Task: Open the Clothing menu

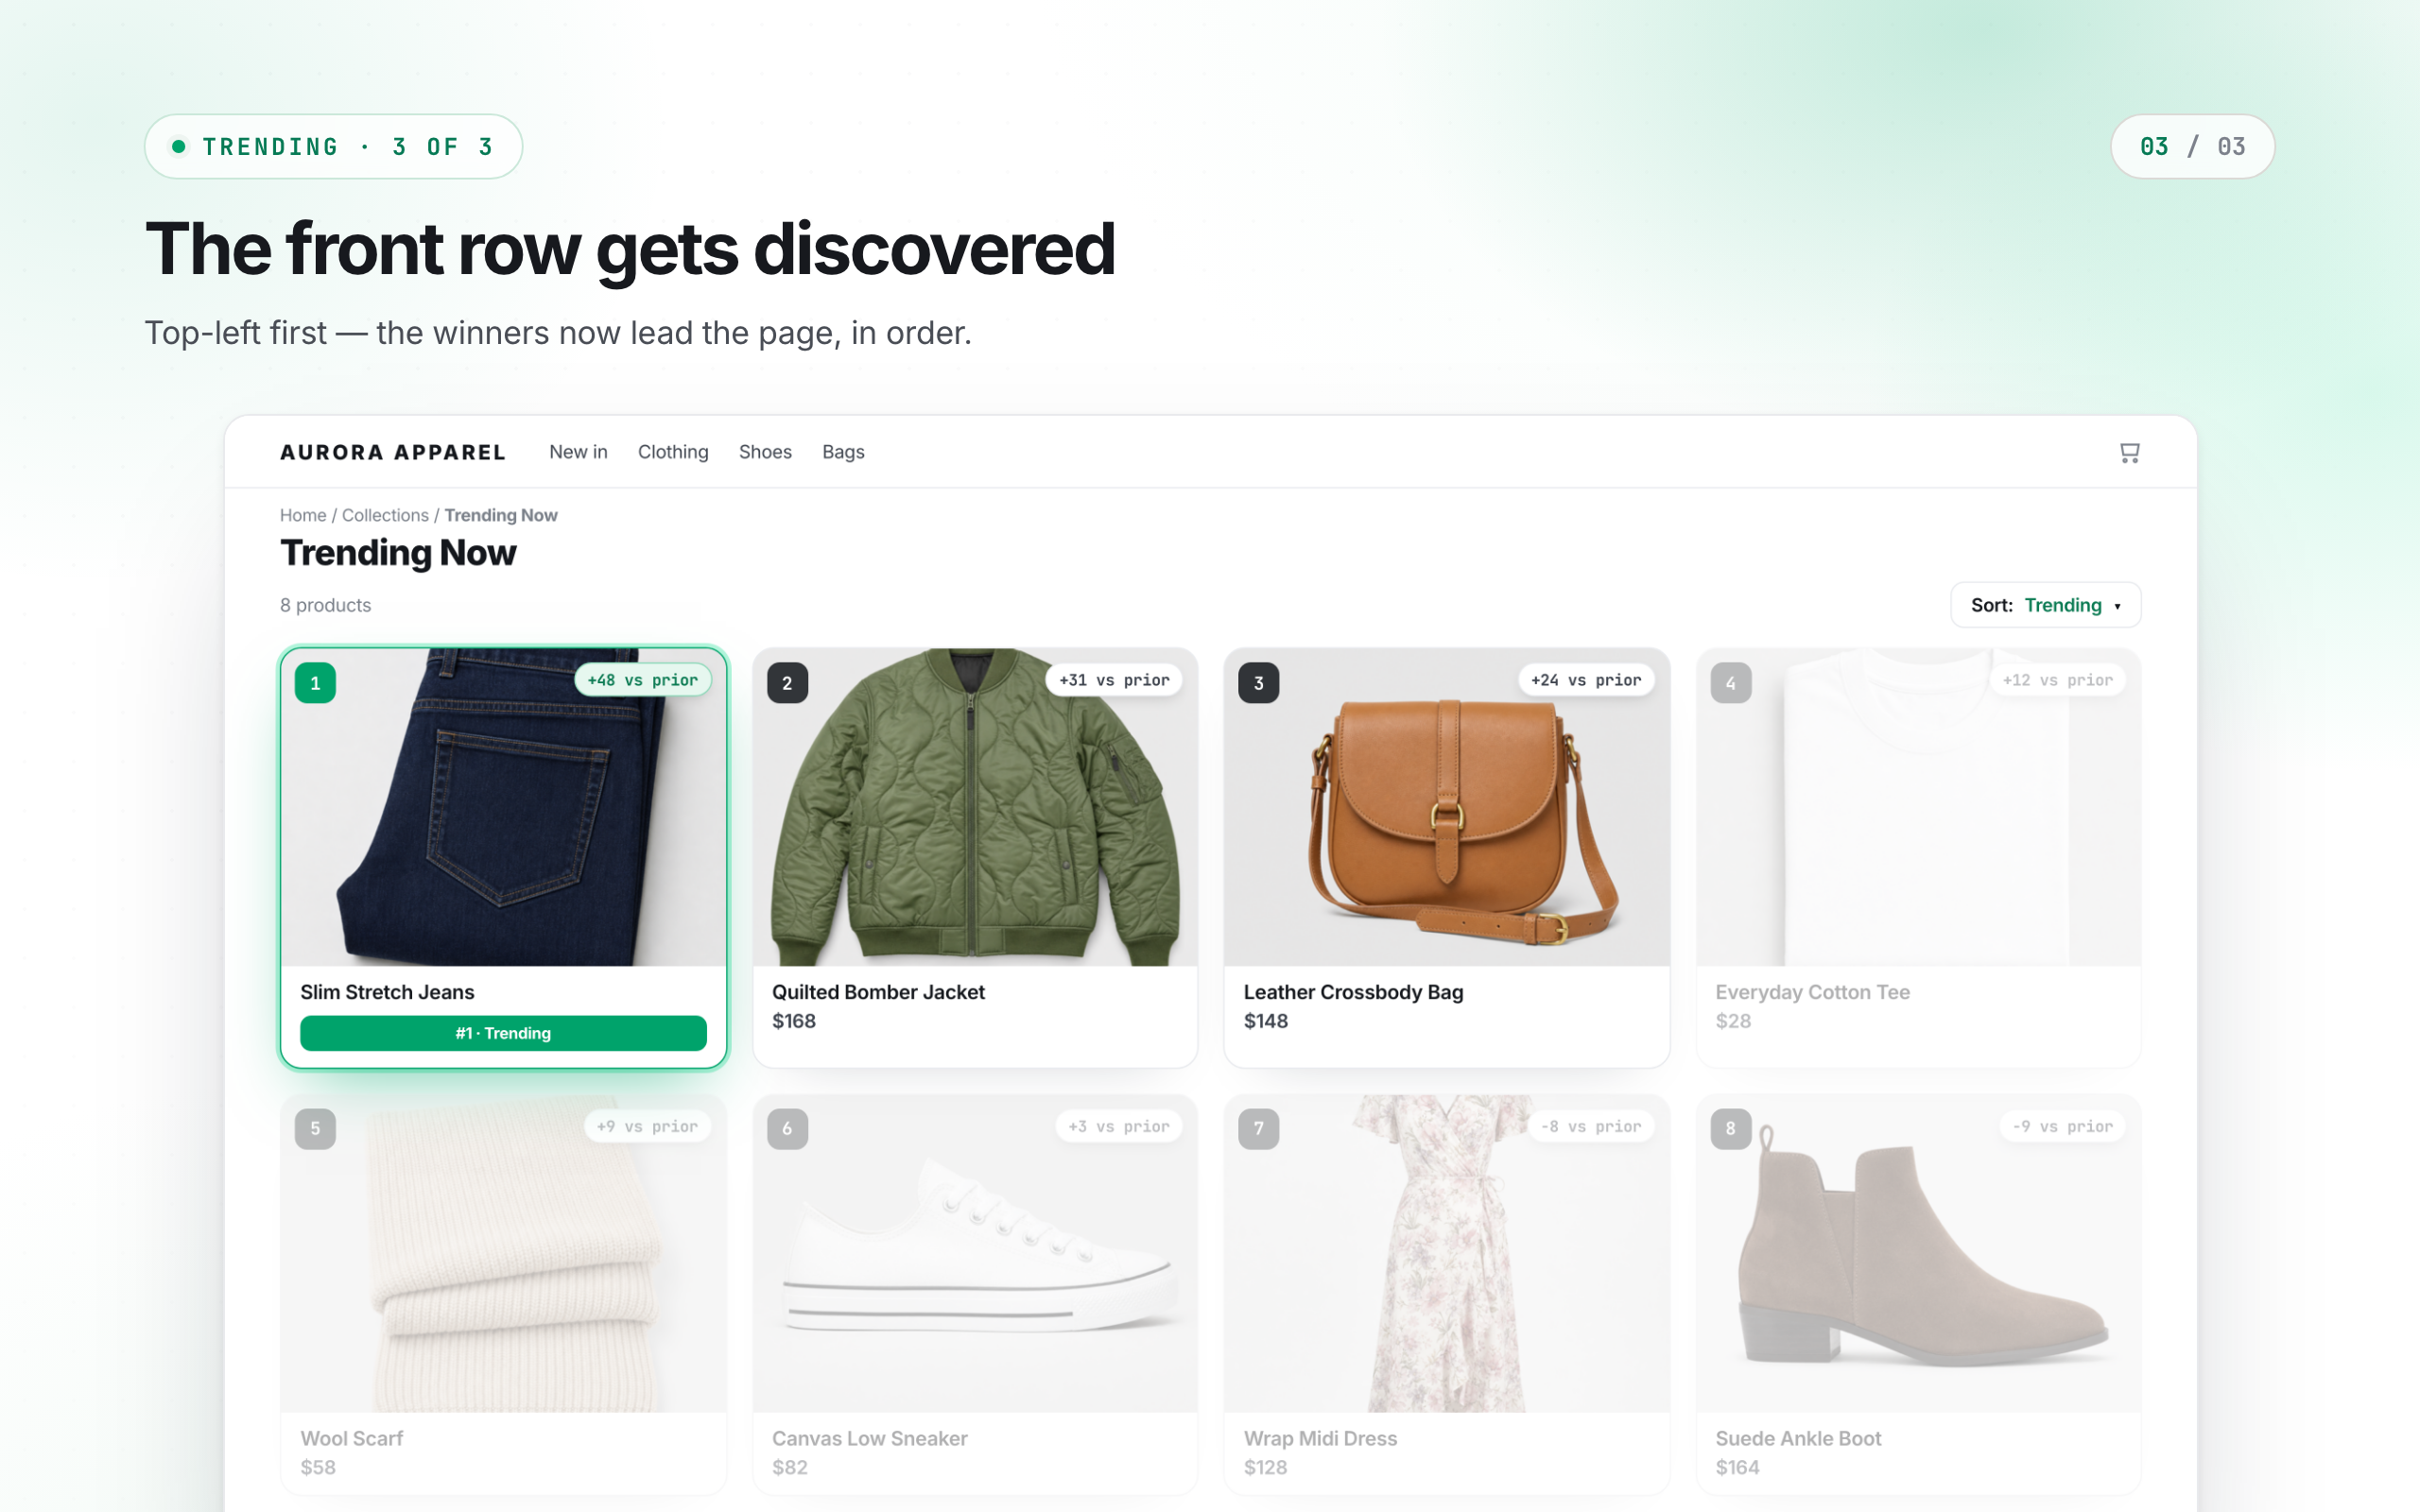Action: coord(673,452)
